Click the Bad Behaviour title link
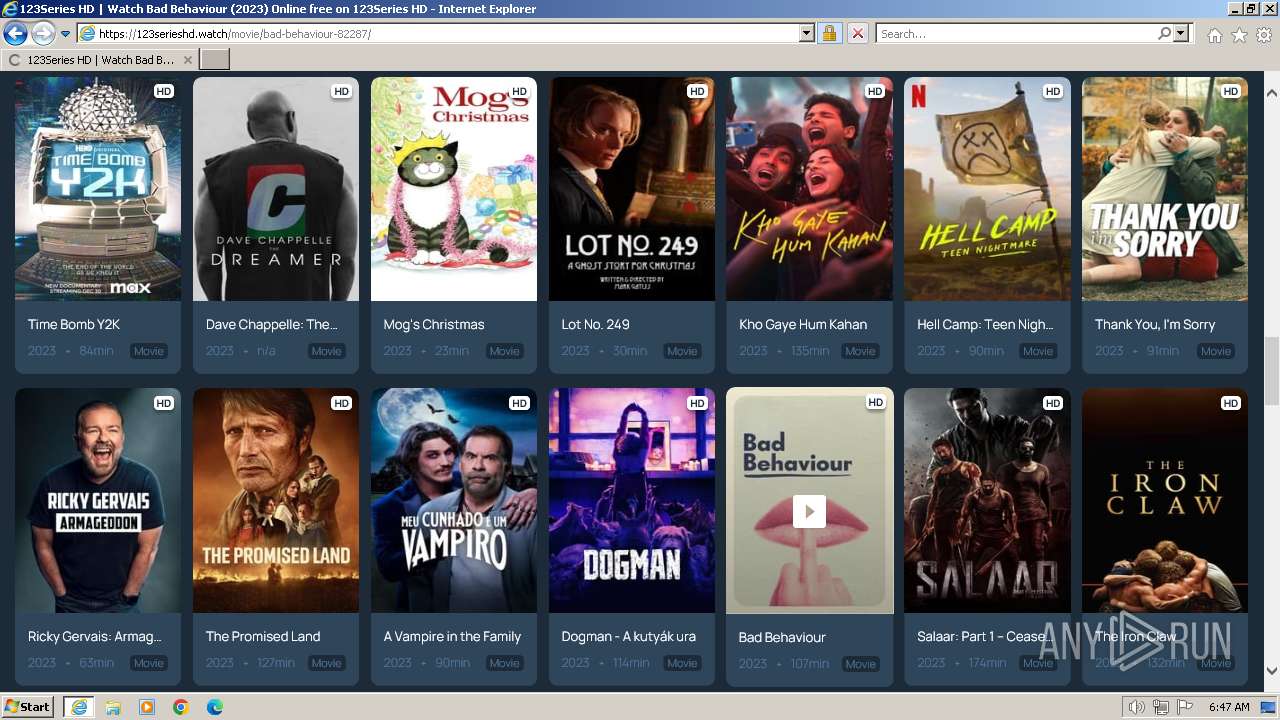This screenshot has height=720, width=1280. tap(782, 637)
